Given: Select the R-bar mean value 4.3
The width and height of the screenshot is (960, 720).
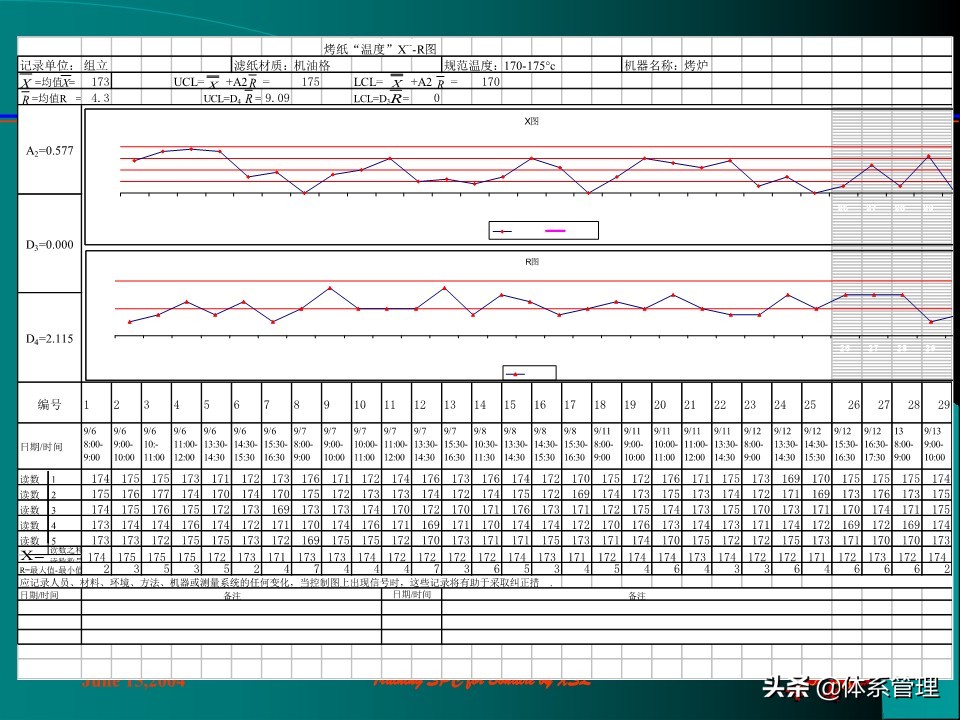Looking at the screenshot, I should coord(100,98).
